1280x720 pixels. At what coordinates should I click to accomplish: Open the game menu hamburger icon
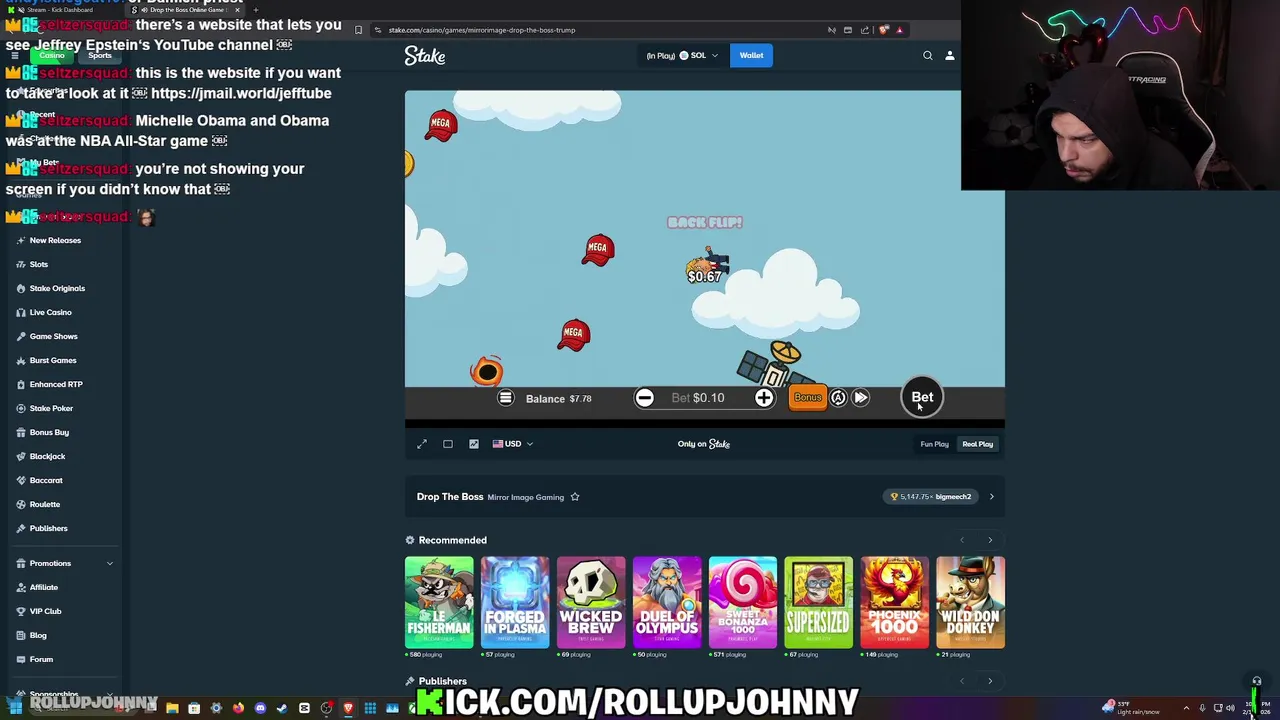[506, 398]
